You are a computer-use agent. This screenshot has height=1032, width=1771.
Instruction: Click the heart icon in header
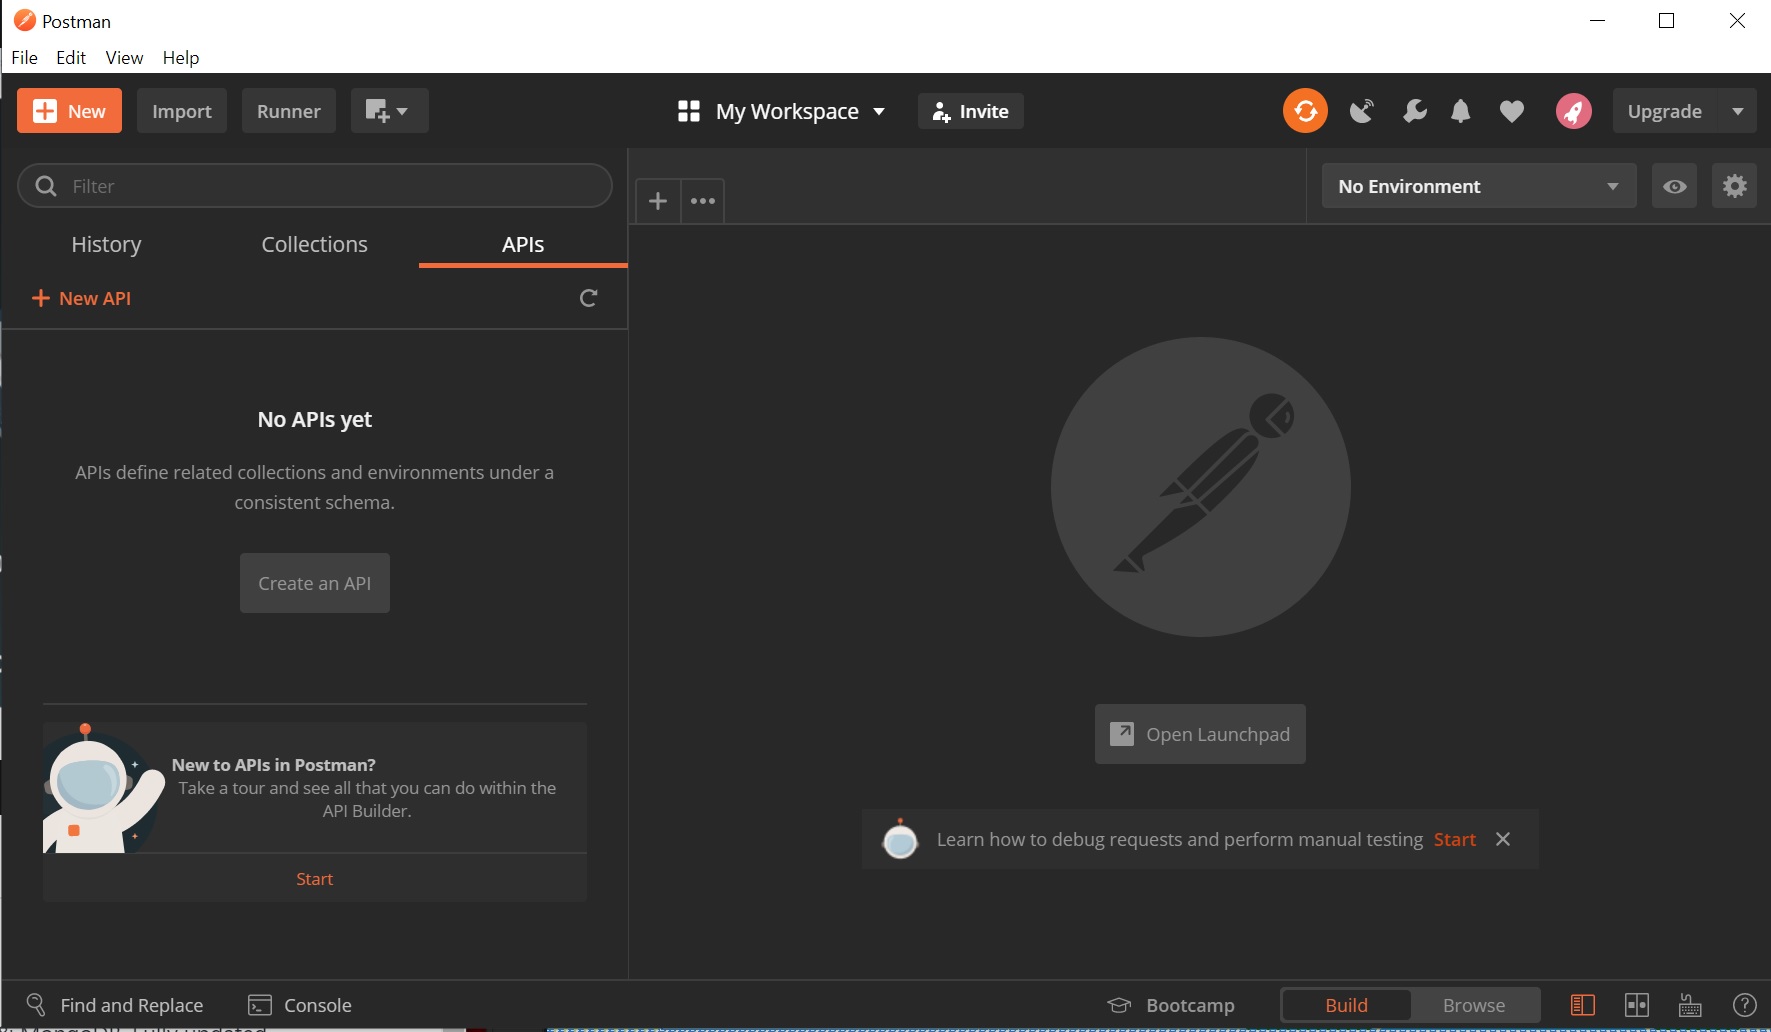1511,111
